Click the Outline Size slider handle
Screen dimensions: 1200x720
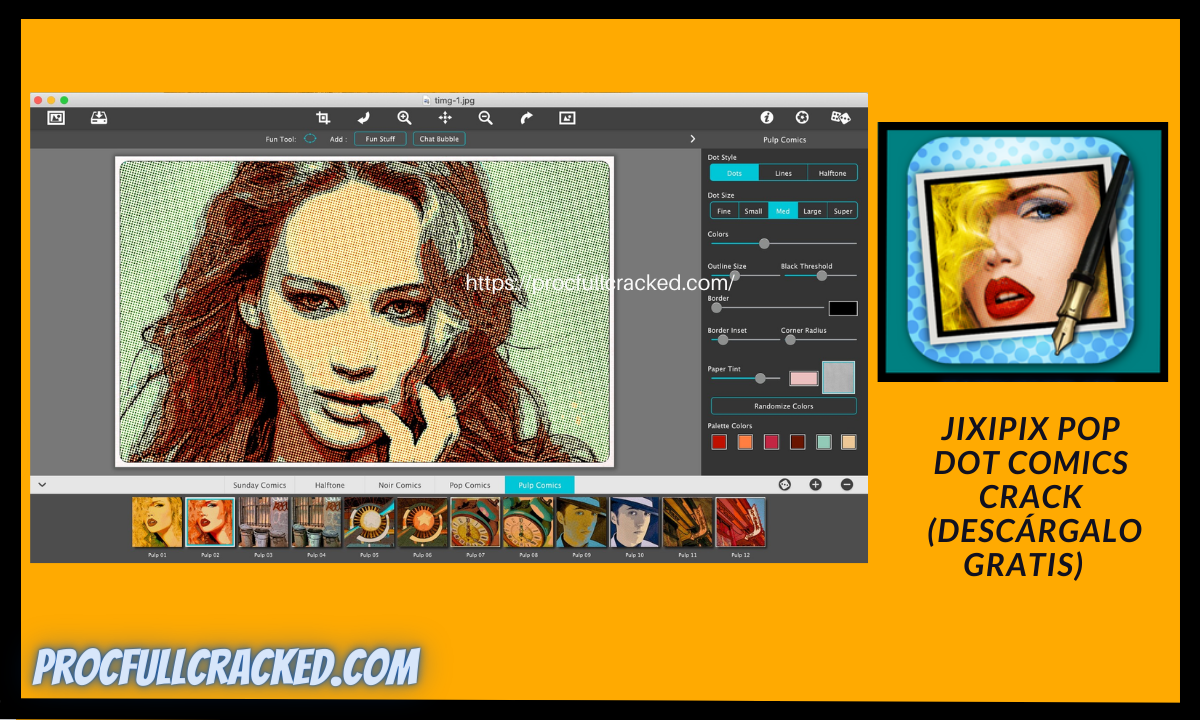tap(735, 275)
